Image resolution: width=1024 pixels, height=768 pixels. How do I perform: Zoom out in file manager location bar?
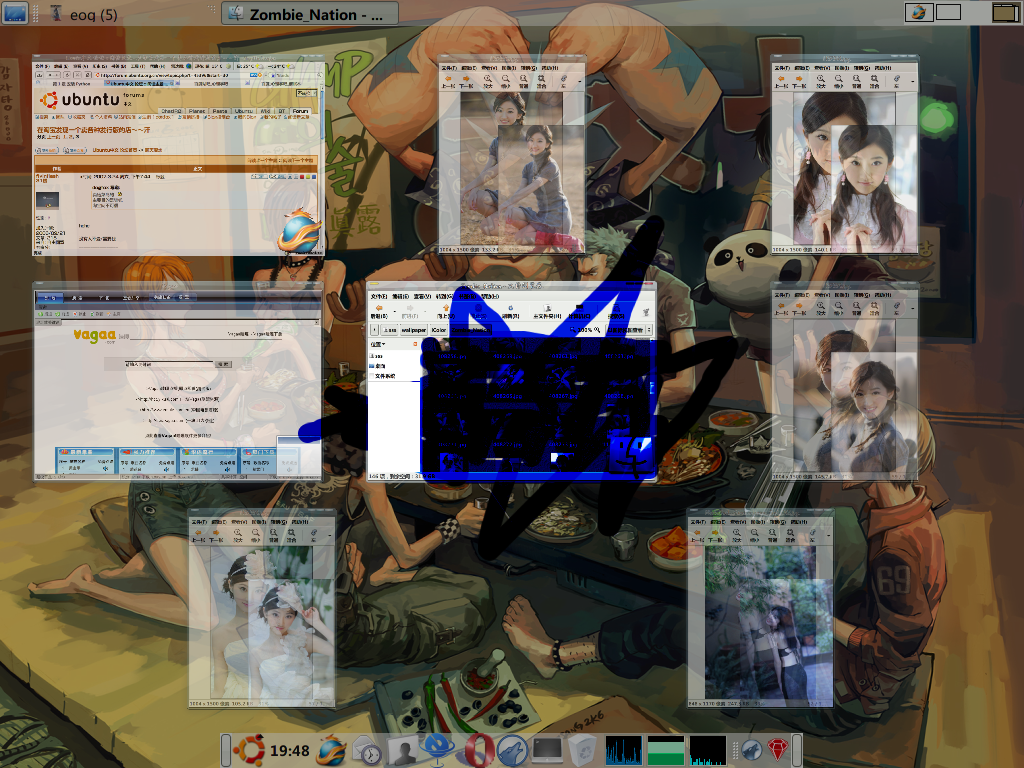(573, 330)
